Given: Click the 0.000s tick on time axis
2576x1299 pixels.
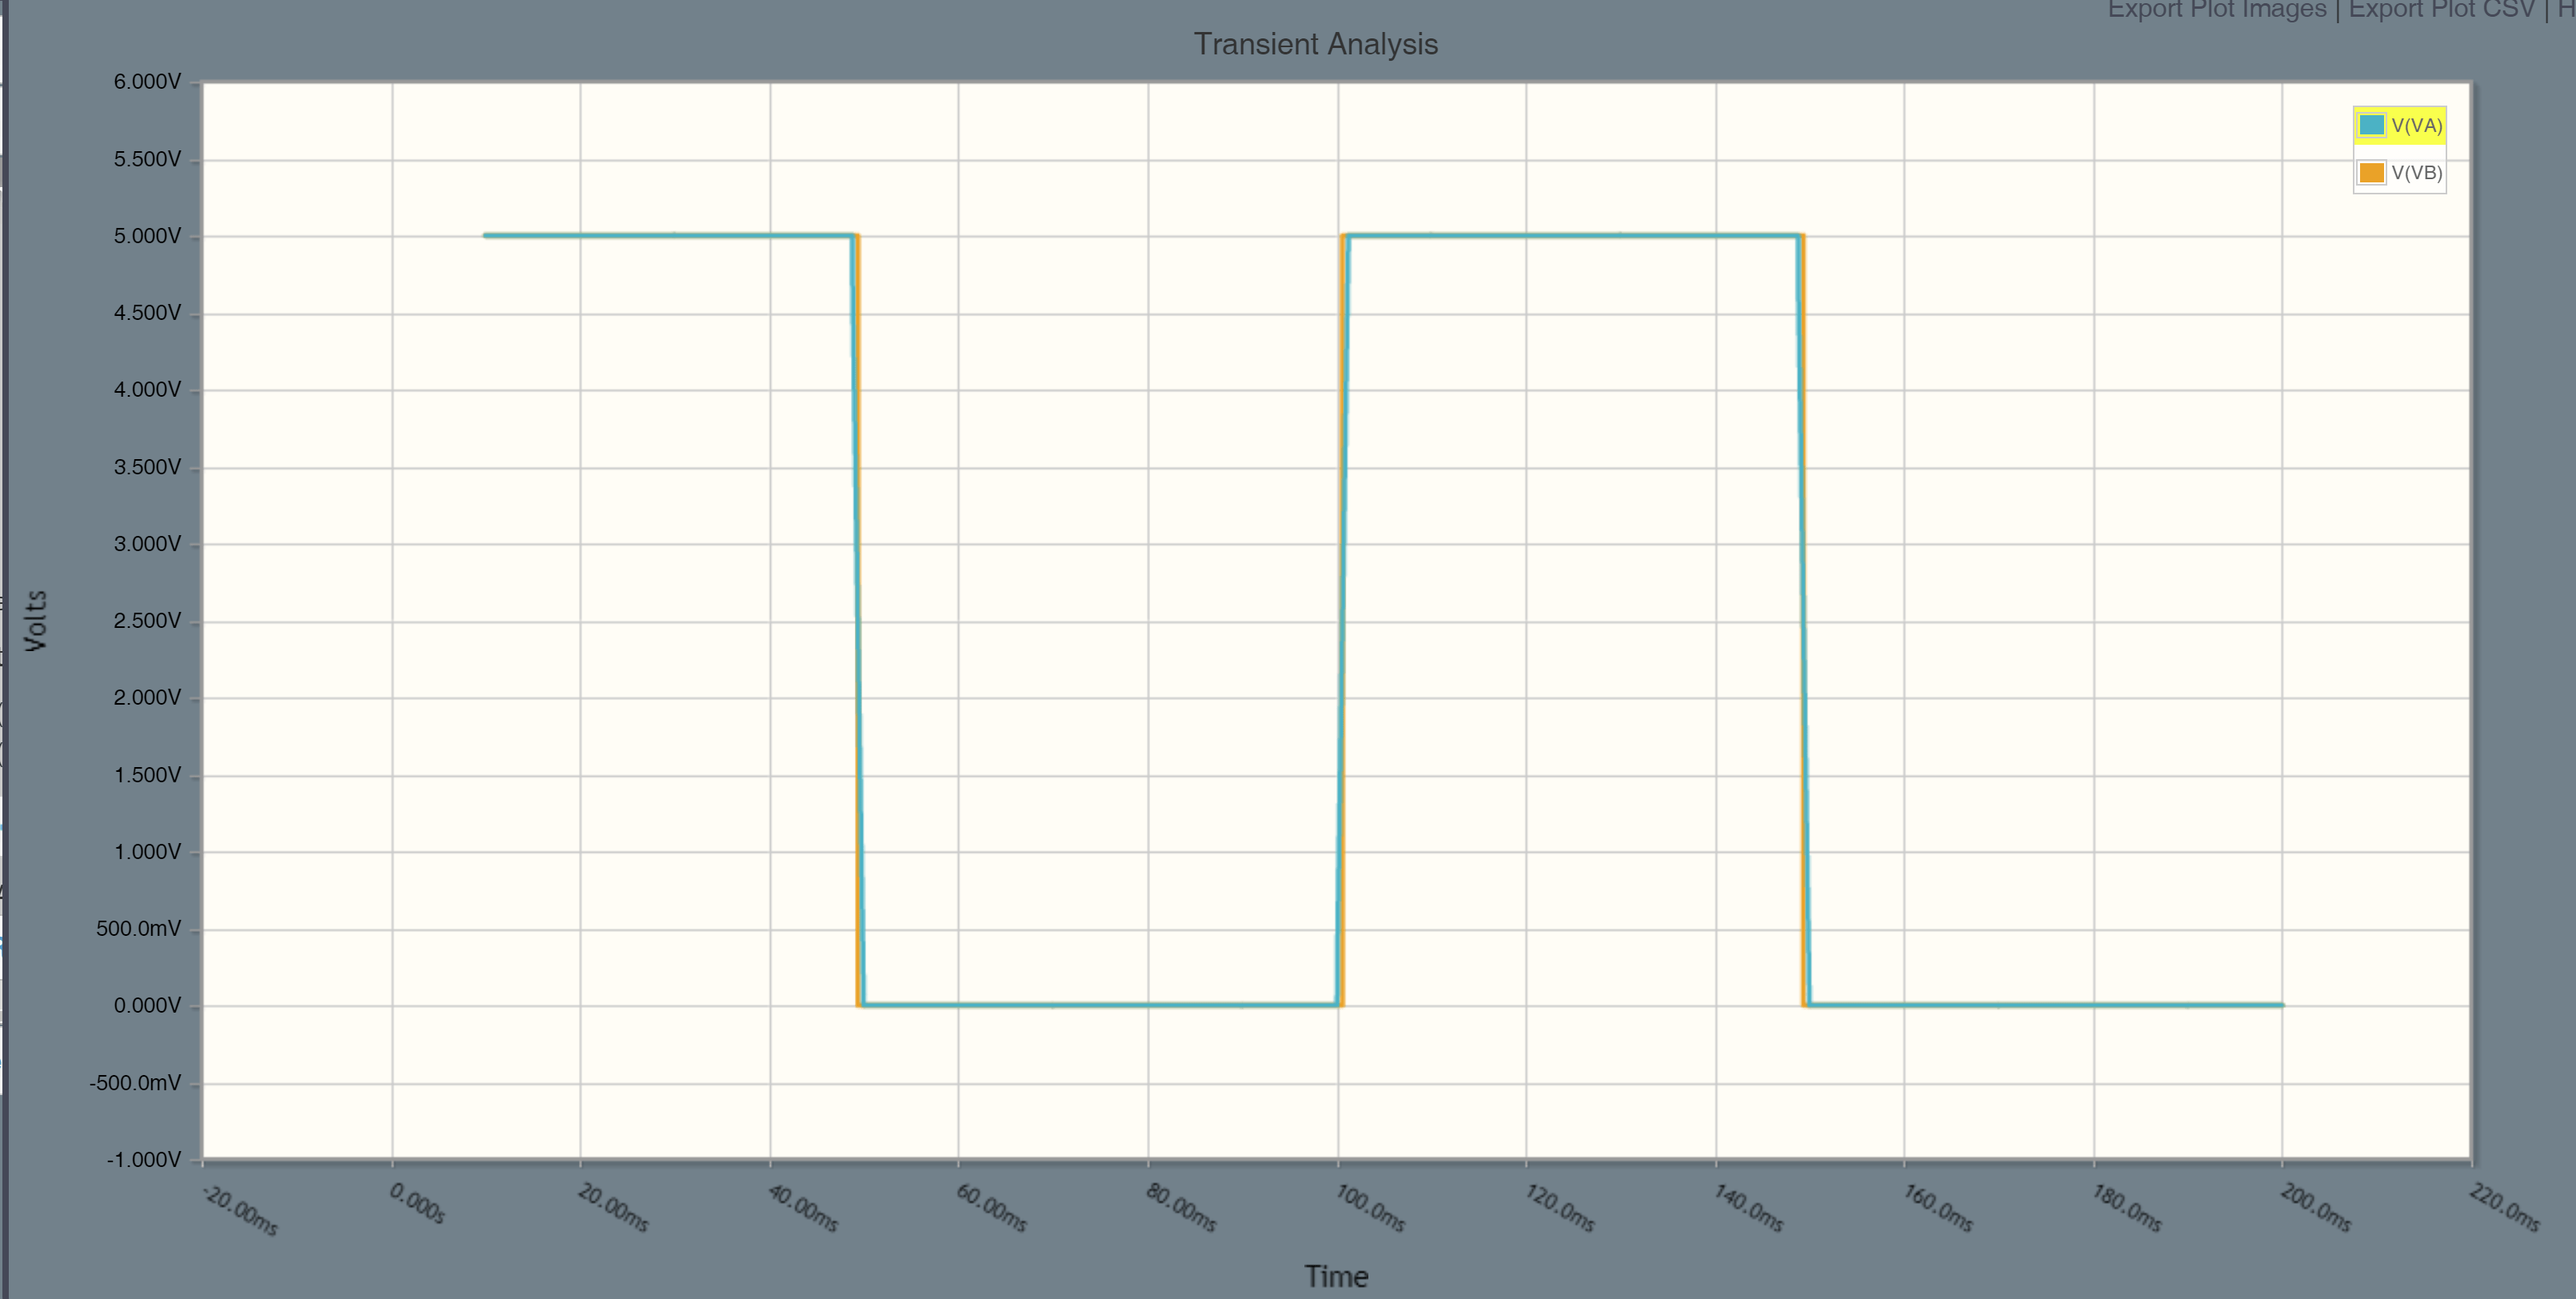Looking at the screenshot, I should [417, 1203].
